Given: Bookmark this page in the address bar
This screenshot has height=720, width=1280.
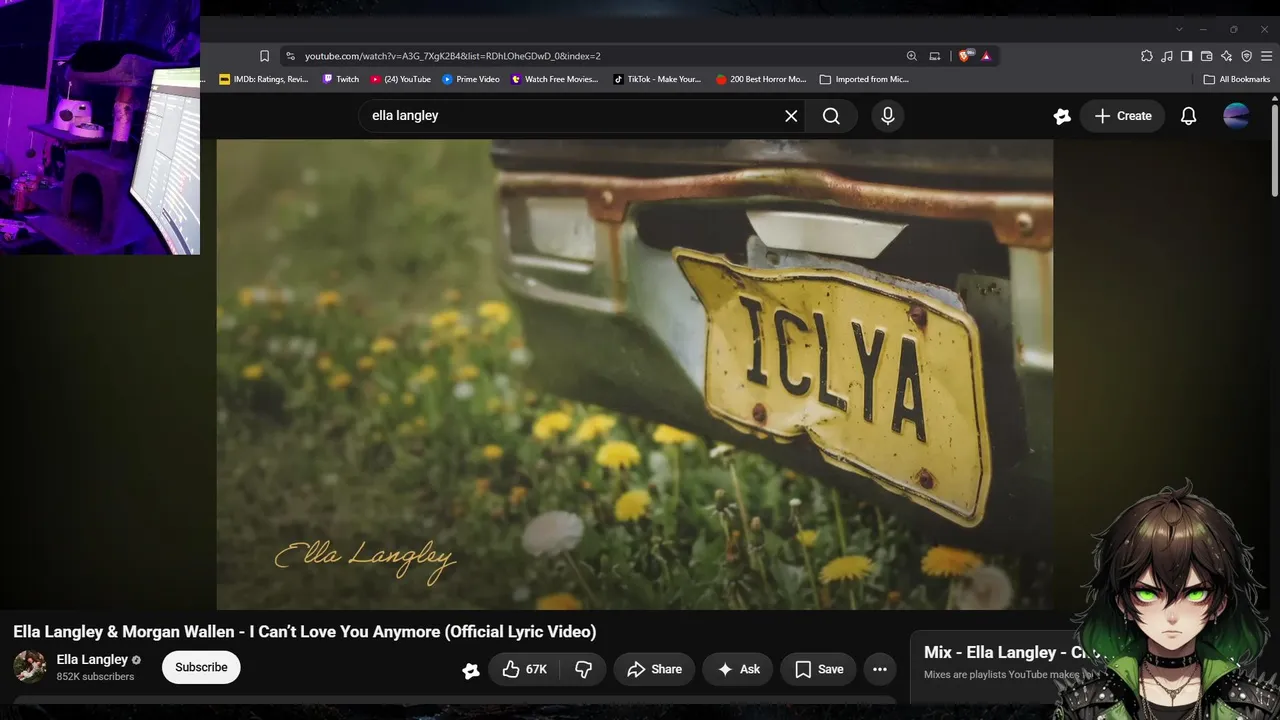Looking at the screenshot, I should [264, 56].
